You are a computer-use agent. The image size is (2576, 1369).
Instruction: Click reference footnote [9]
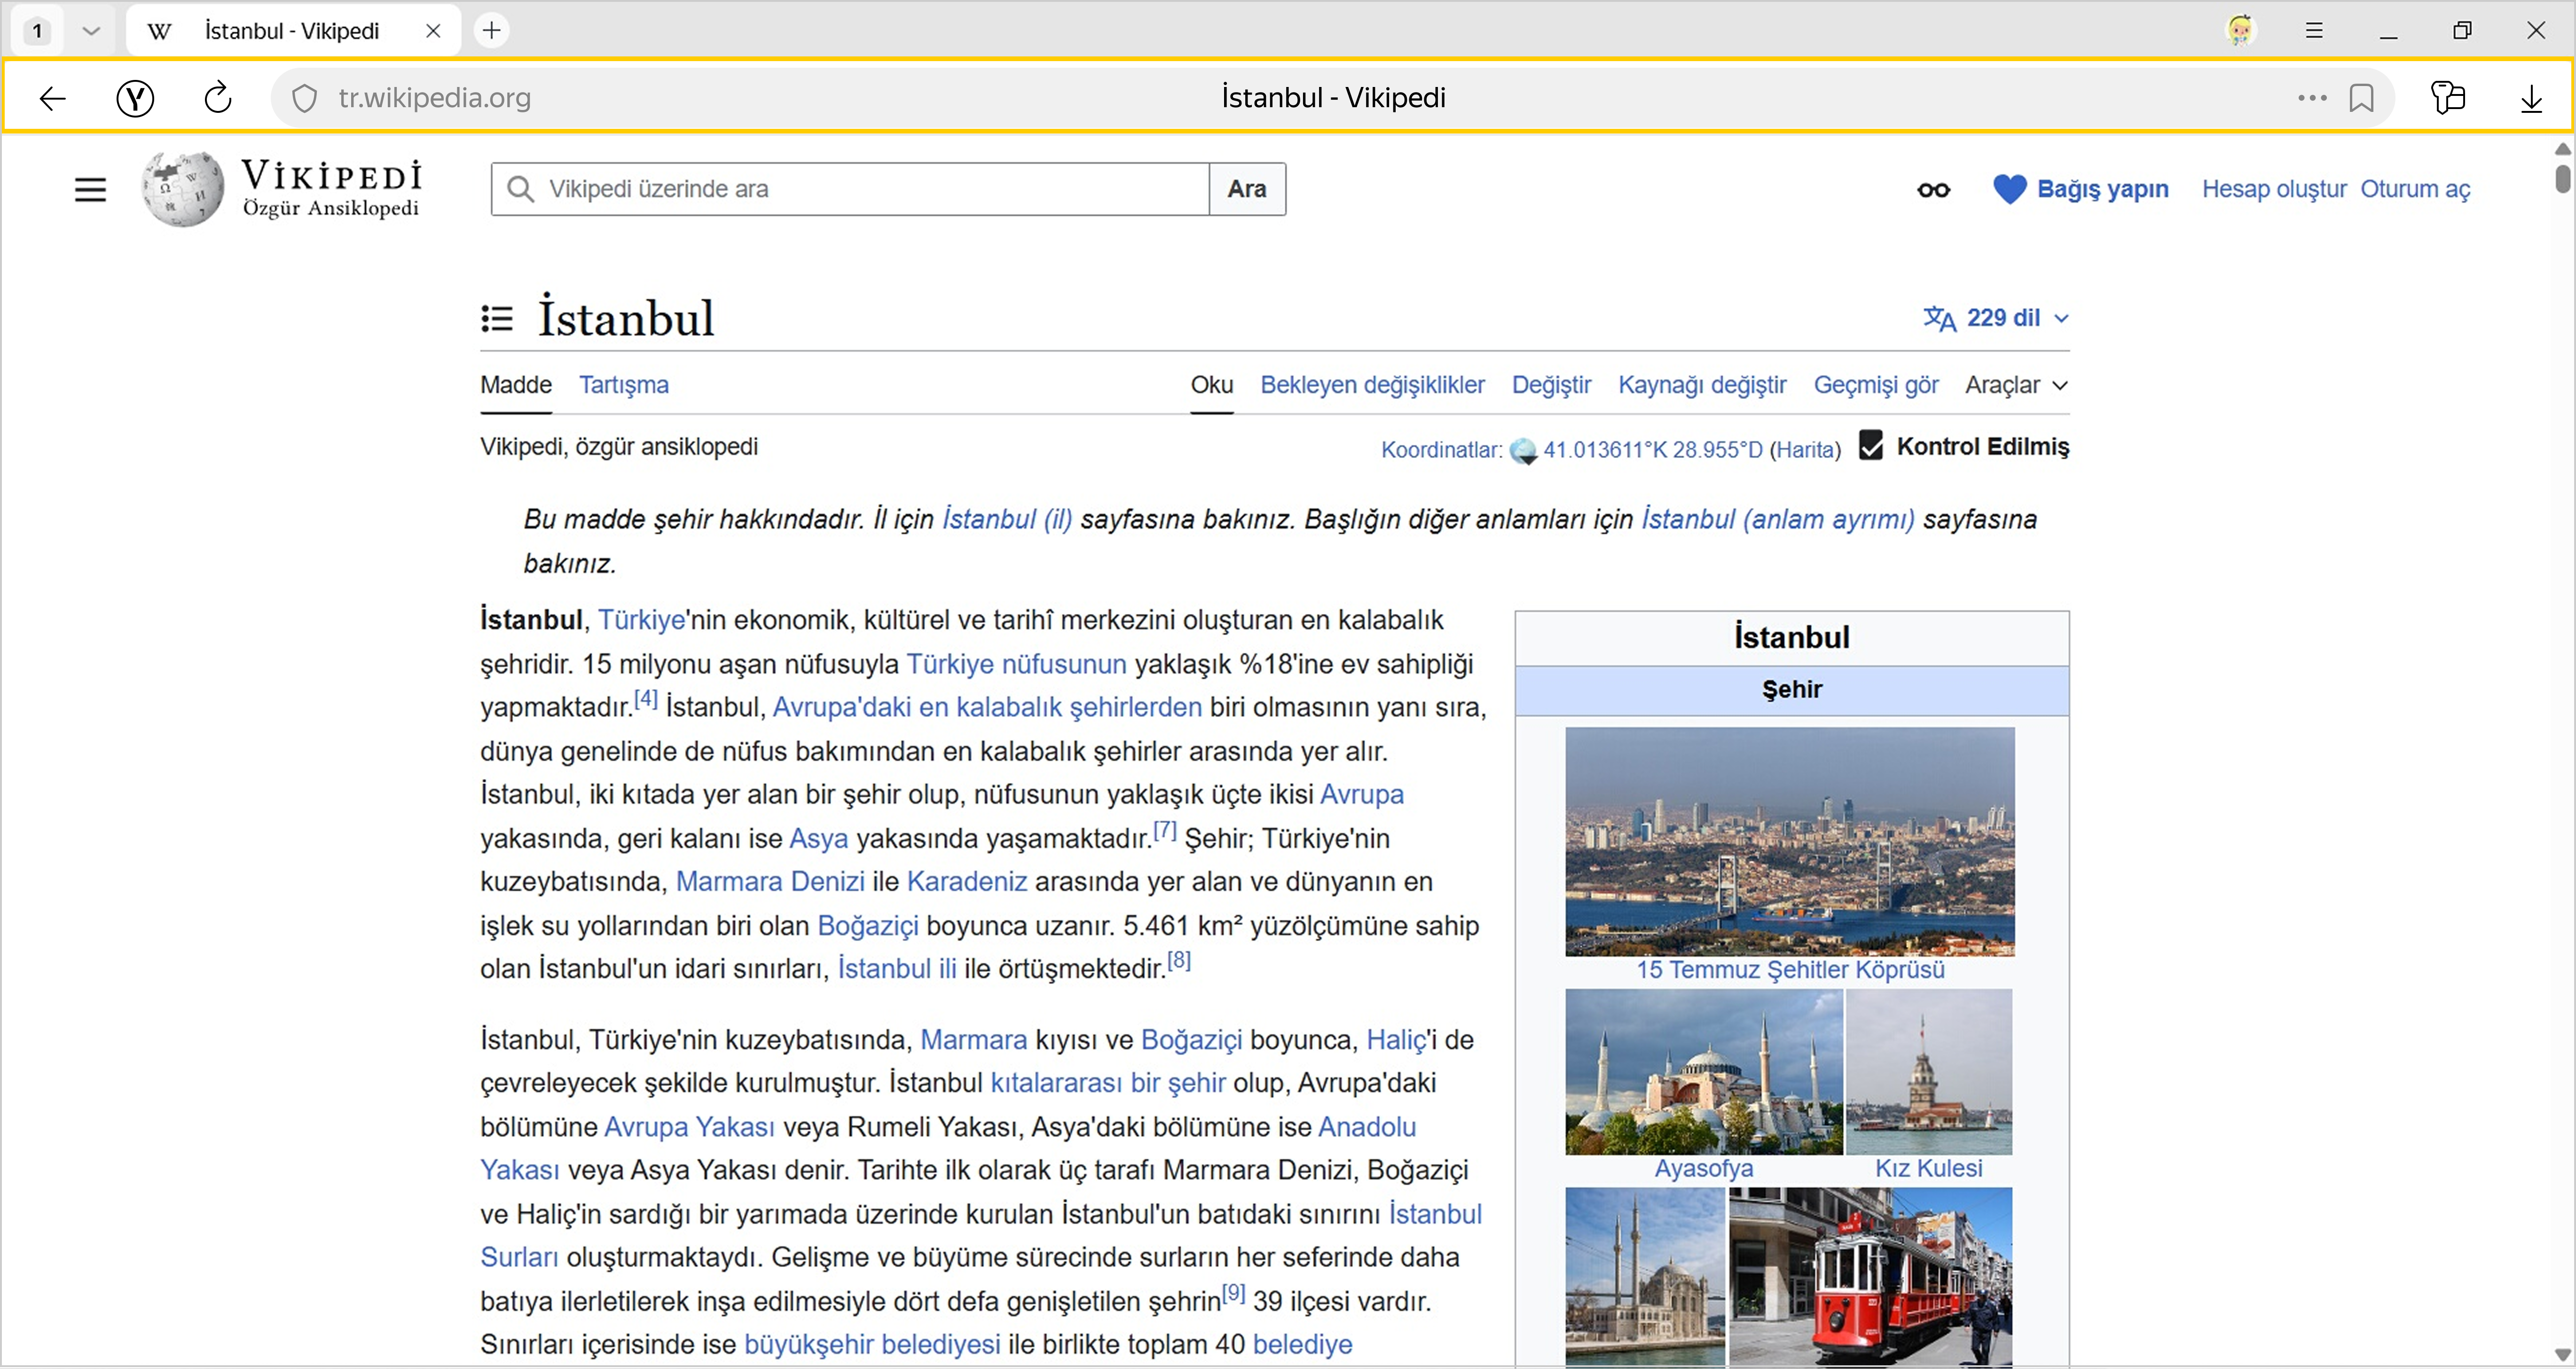tap(1233, 1293)
